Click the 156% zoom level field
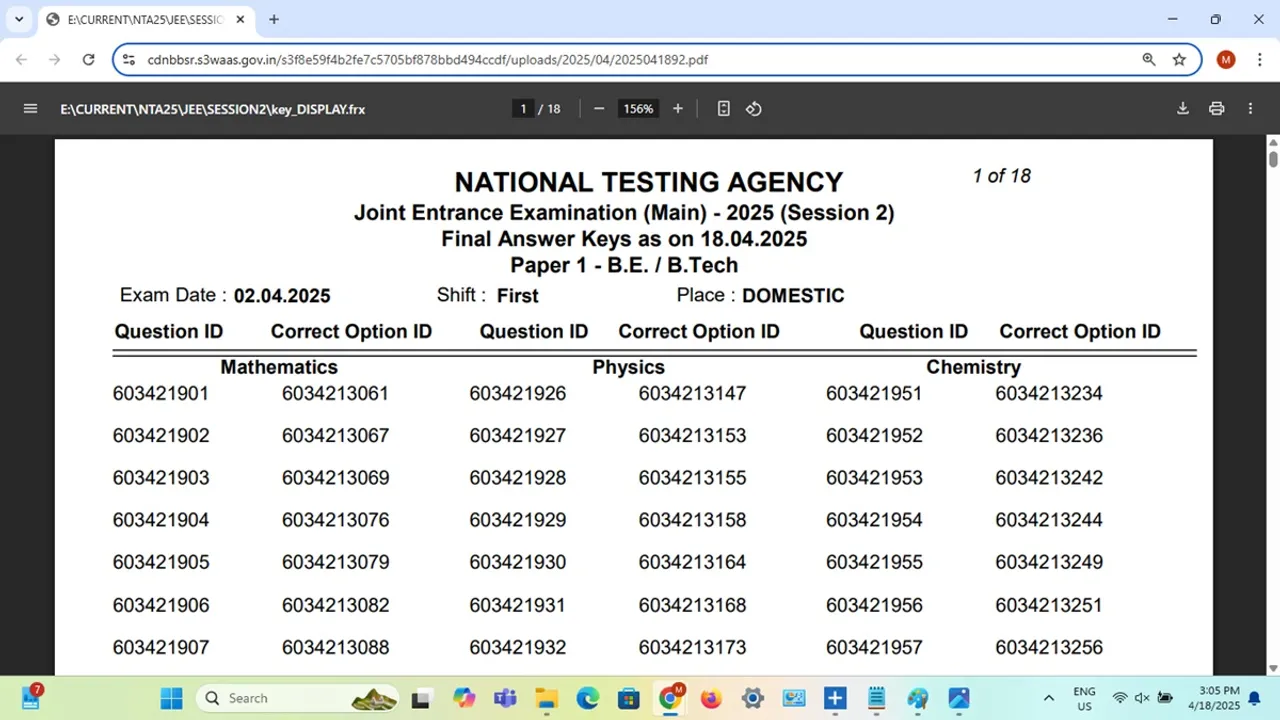The width and height of the screenshot is (1280, 720). [638, 109]
